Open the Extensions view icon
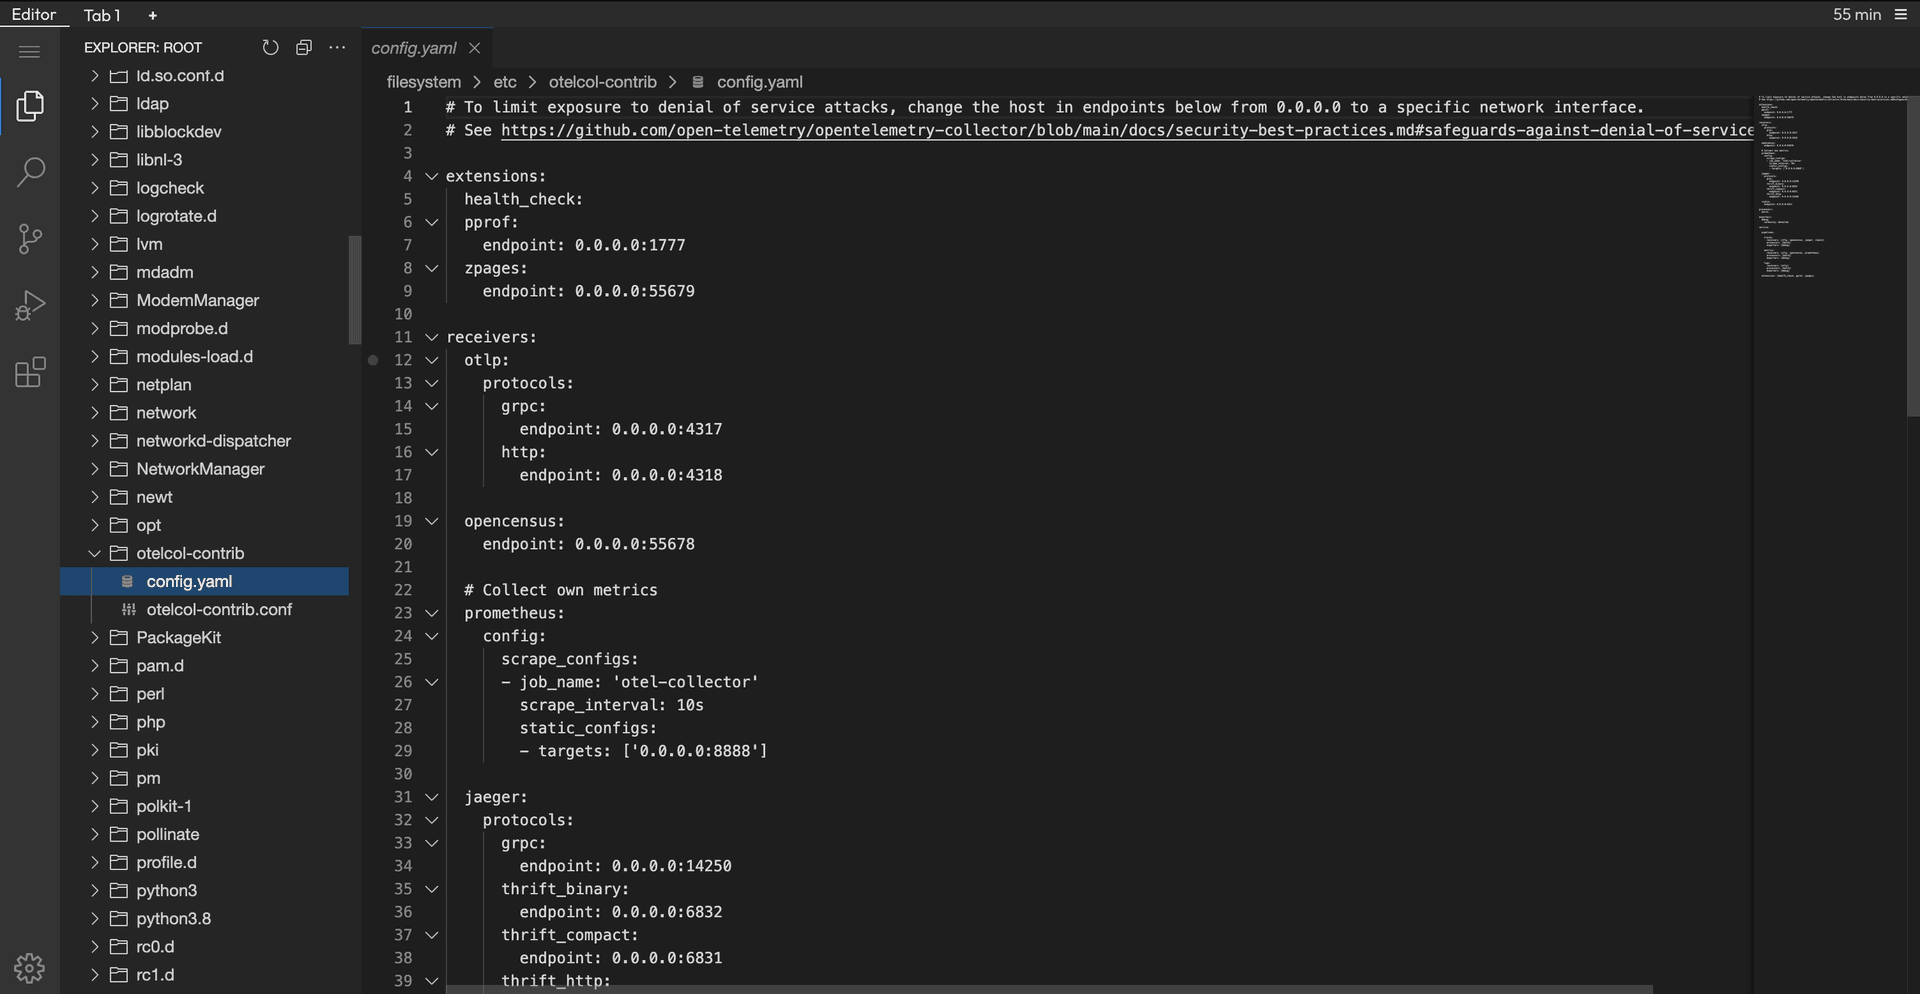 pos(30,372)
